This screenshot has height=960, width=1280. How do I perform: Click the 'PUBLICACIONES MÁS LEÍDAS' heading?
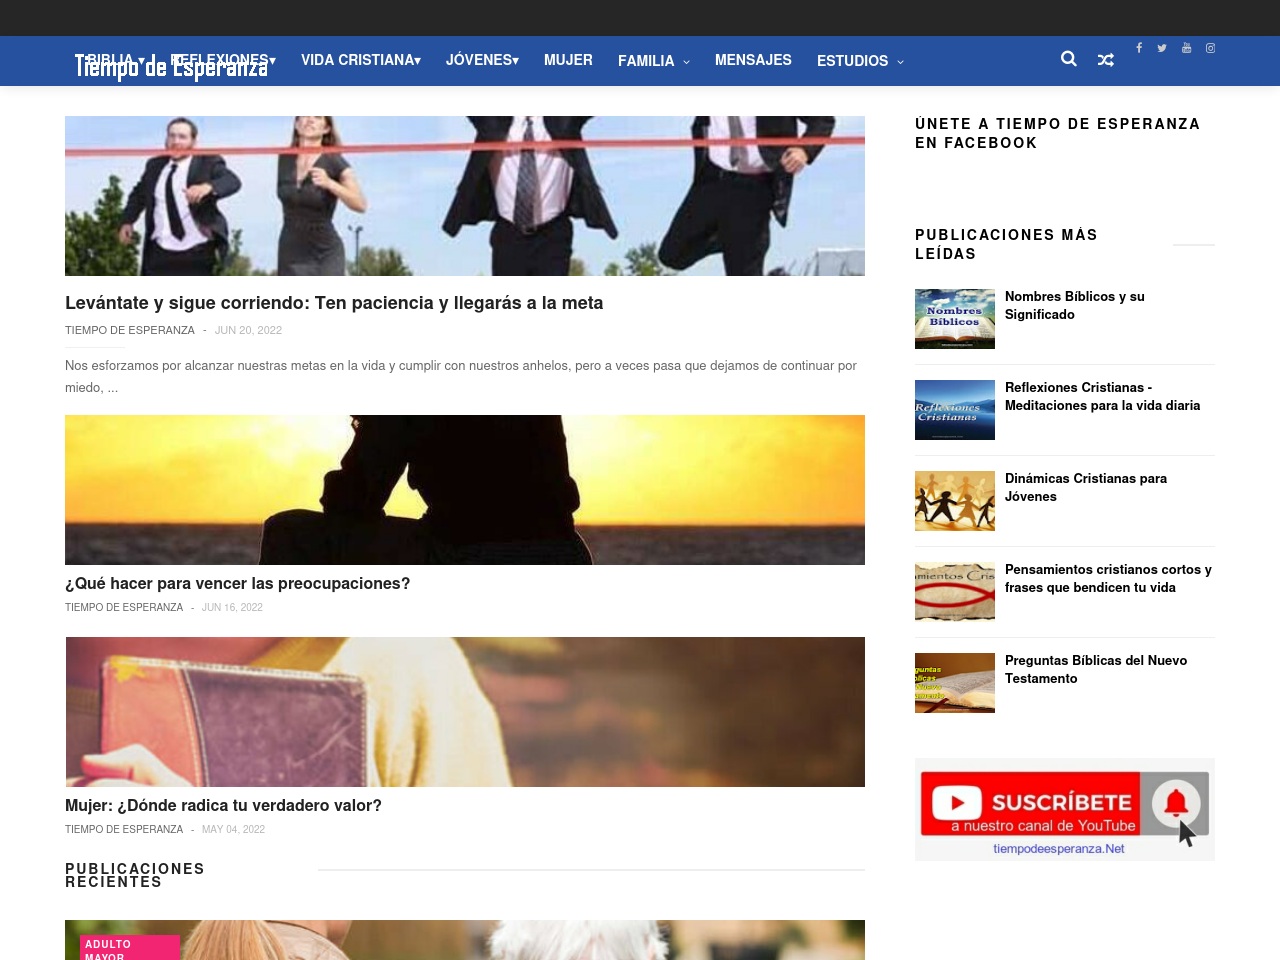(x=1006, y=244)
